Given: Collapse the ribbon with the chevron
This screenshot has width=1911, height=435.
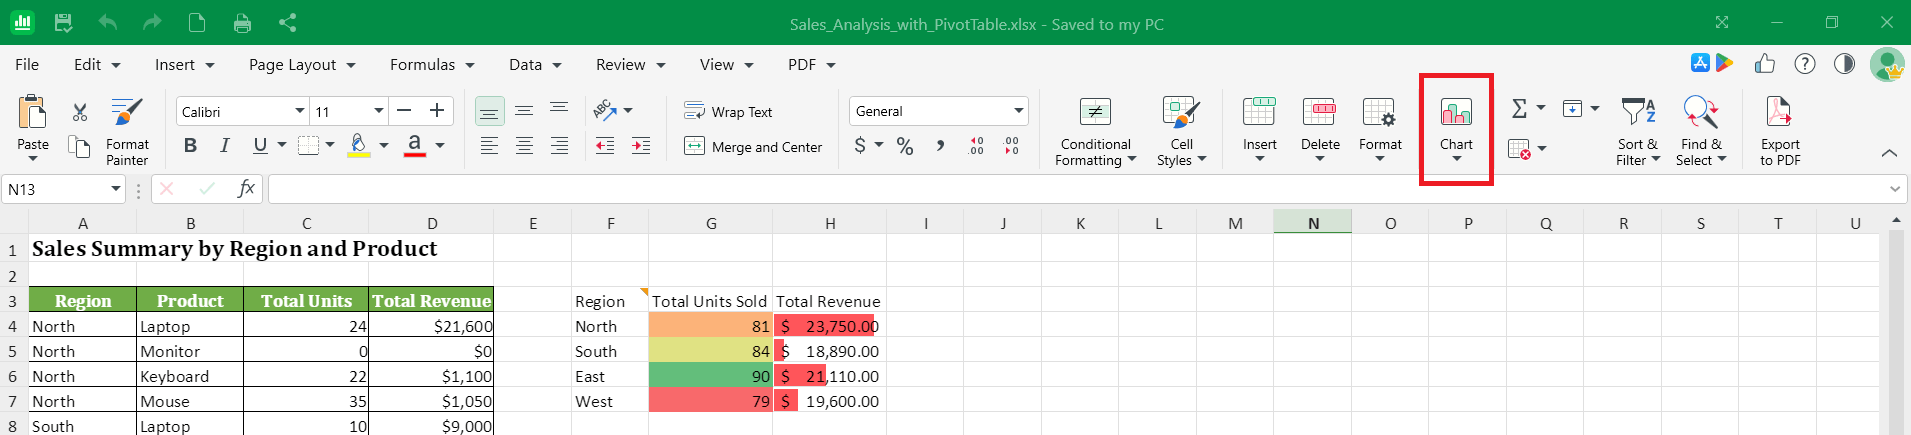Looking at the screenshot, I should coord(1889,153).
